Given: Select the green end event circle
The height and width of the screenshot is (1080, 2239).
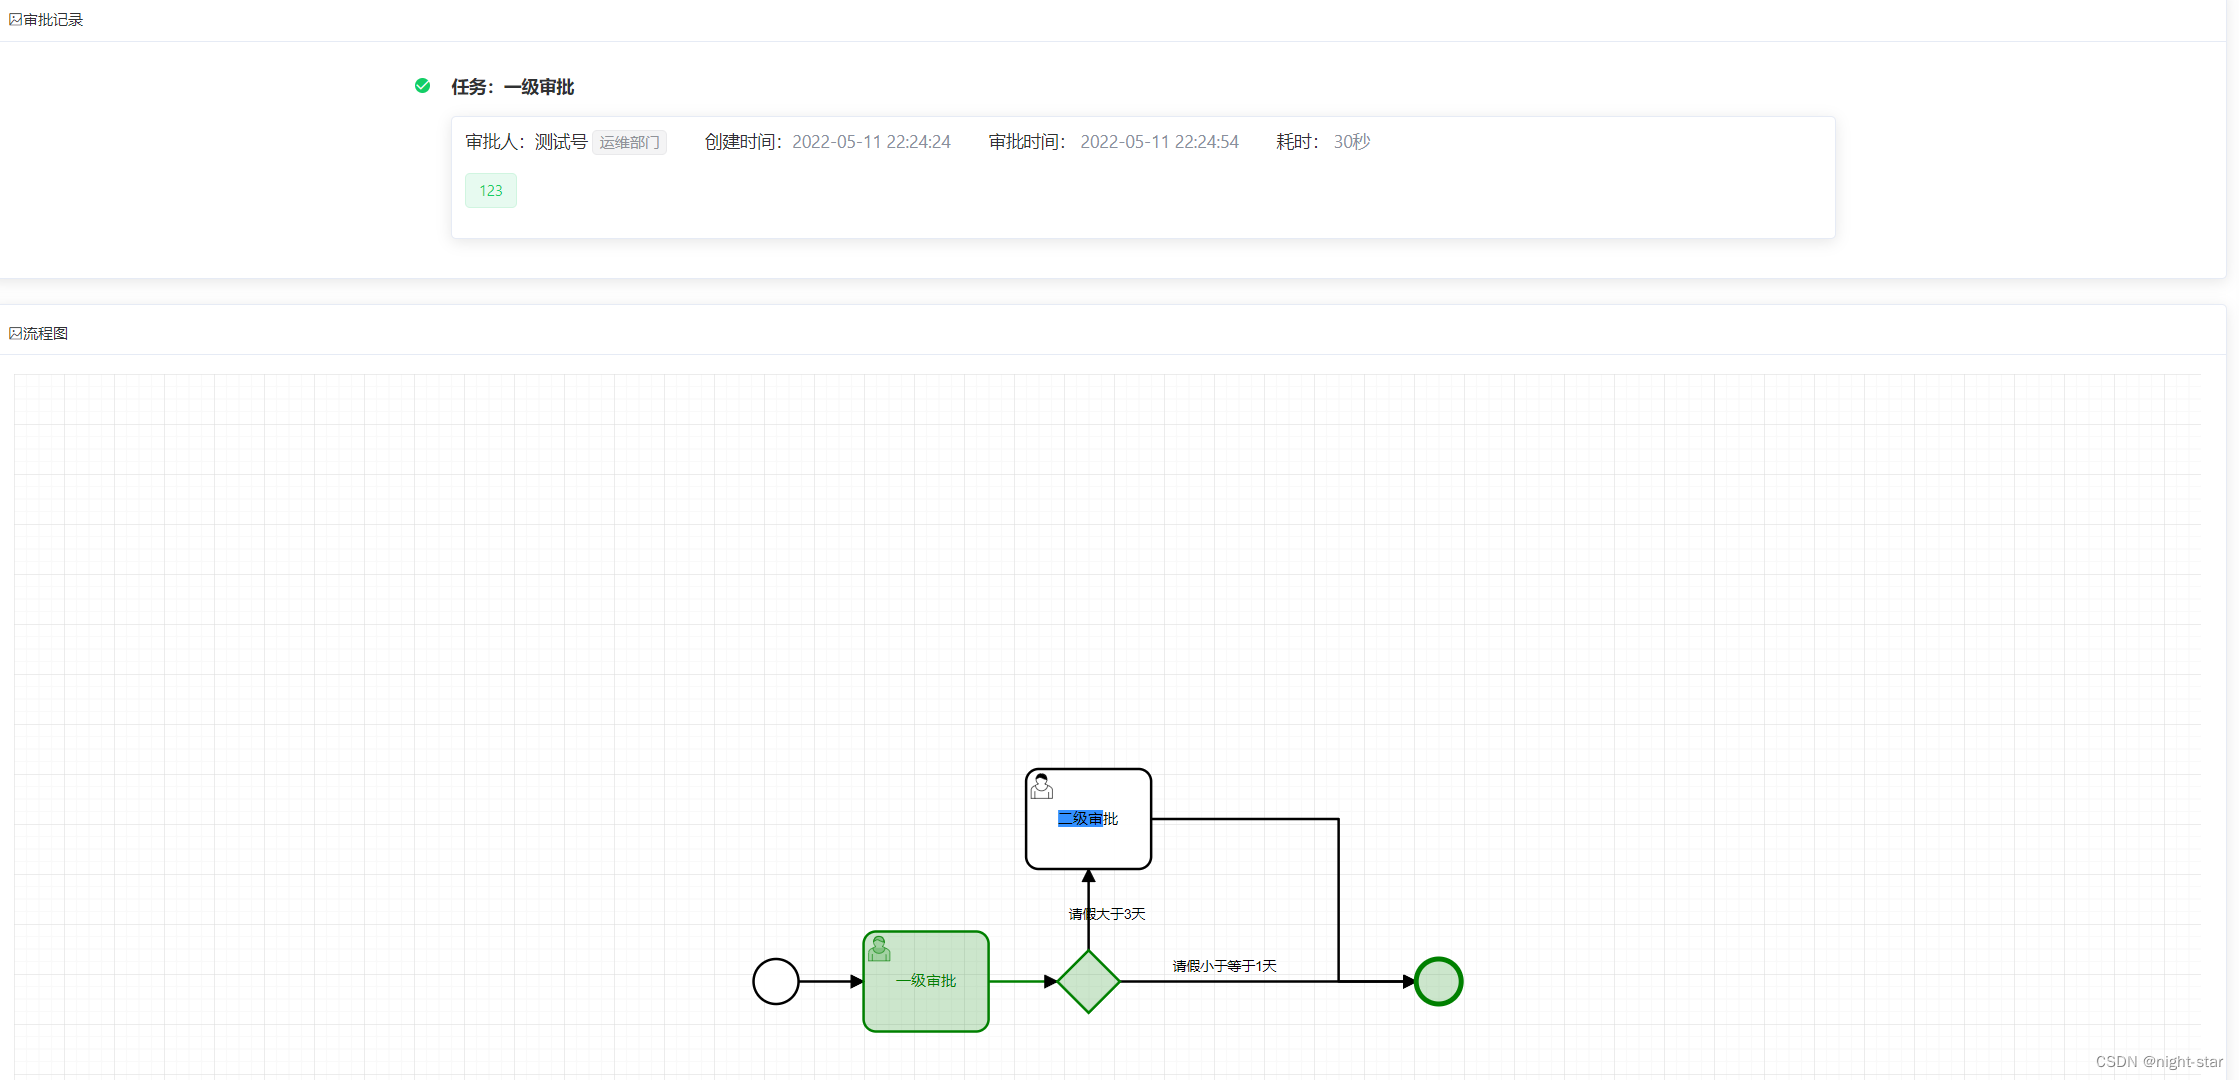Looking at the screenshot, I should [x=1438, y=982].
